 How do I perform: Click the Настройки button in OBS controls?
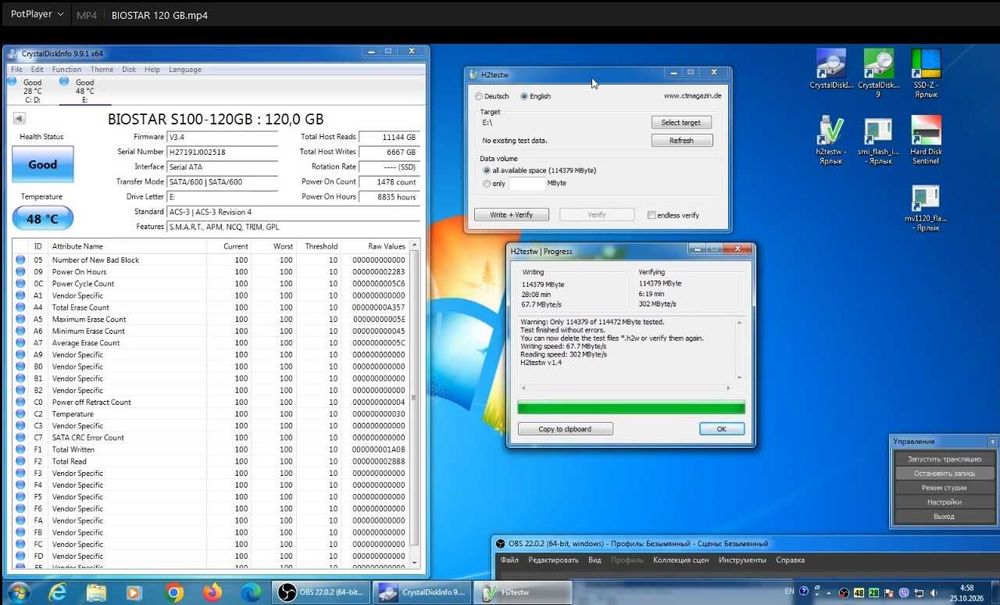[x=944, y=502]
